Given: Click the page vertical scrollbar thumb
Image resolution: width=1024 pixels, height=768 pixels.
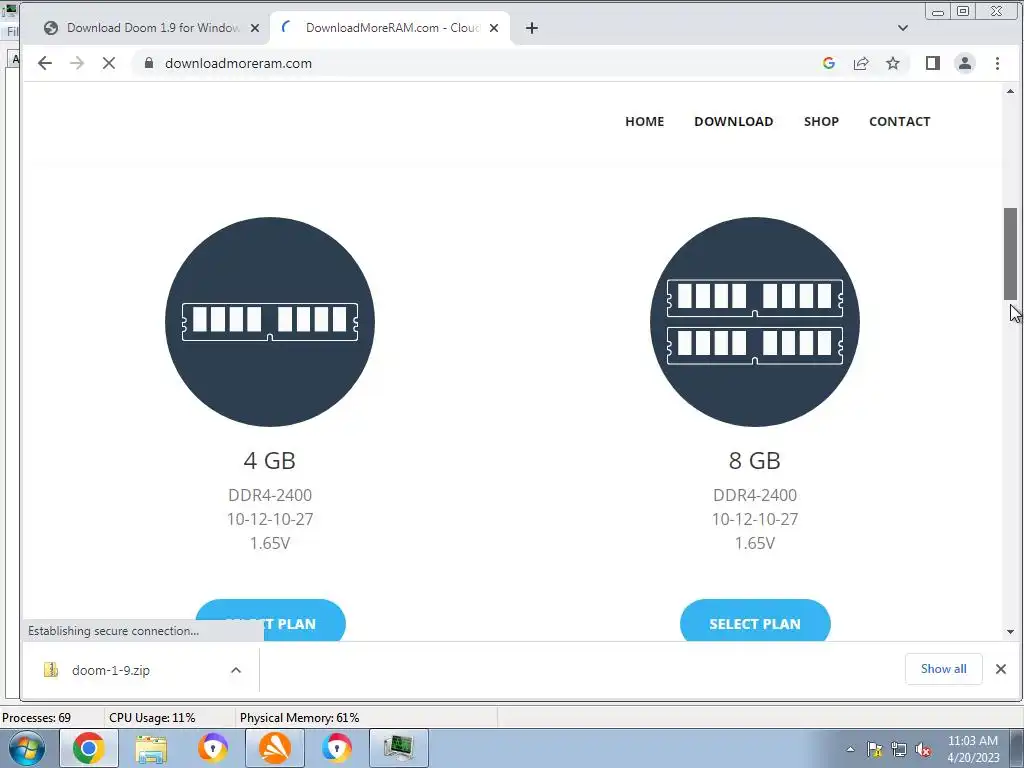Looking at the screenshot, I should pos(1010,253).
